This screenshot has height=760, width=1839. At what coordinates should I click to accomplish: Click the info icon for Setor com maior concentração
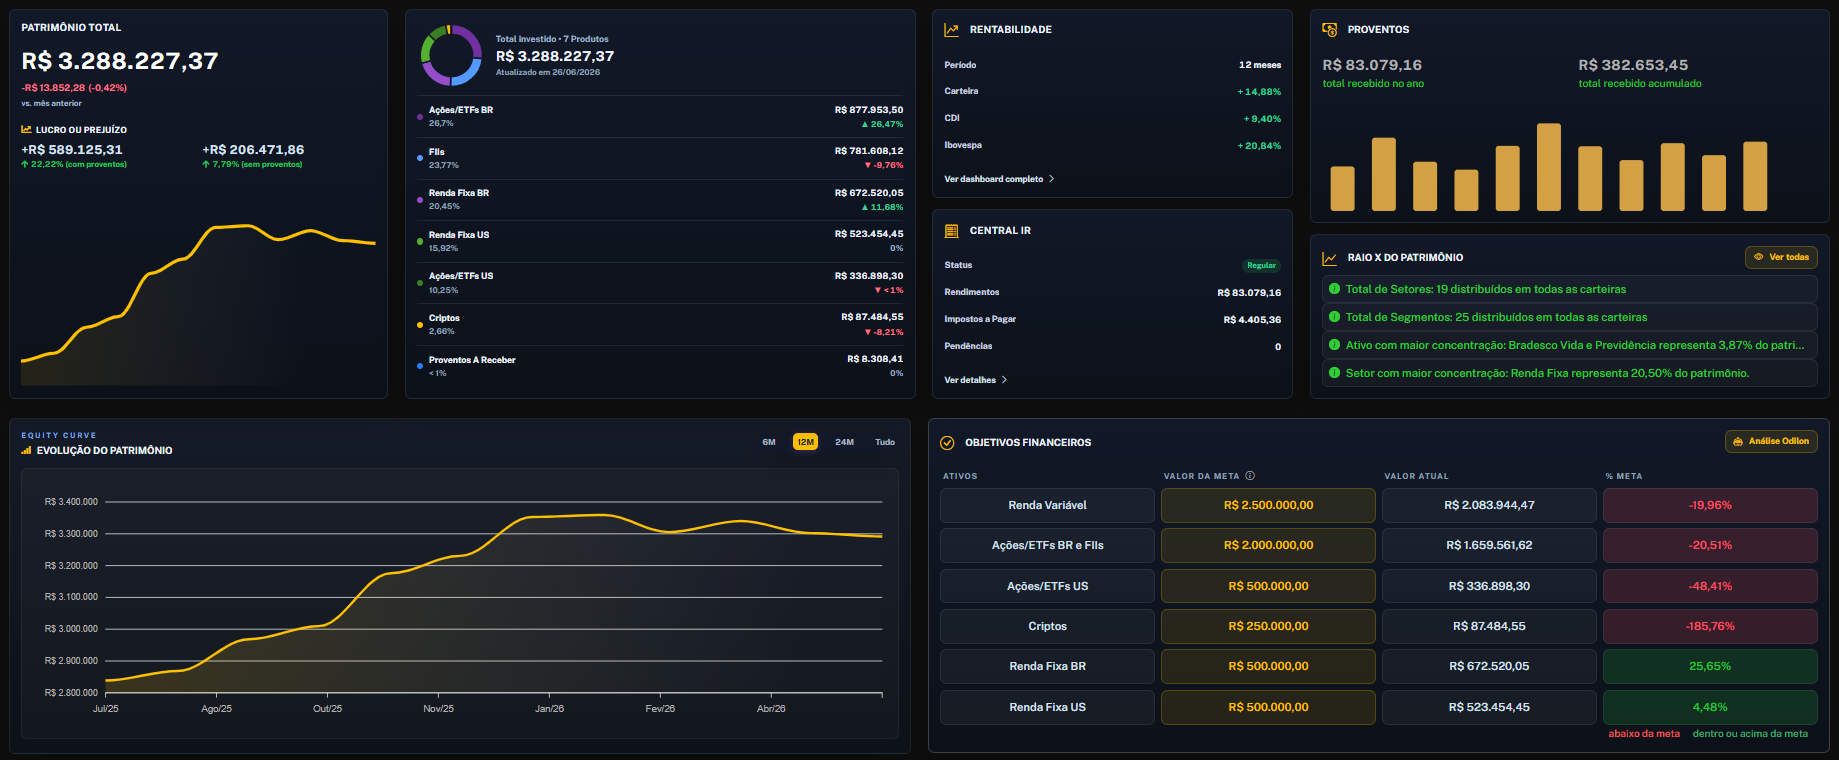(x=1334, y=373)
